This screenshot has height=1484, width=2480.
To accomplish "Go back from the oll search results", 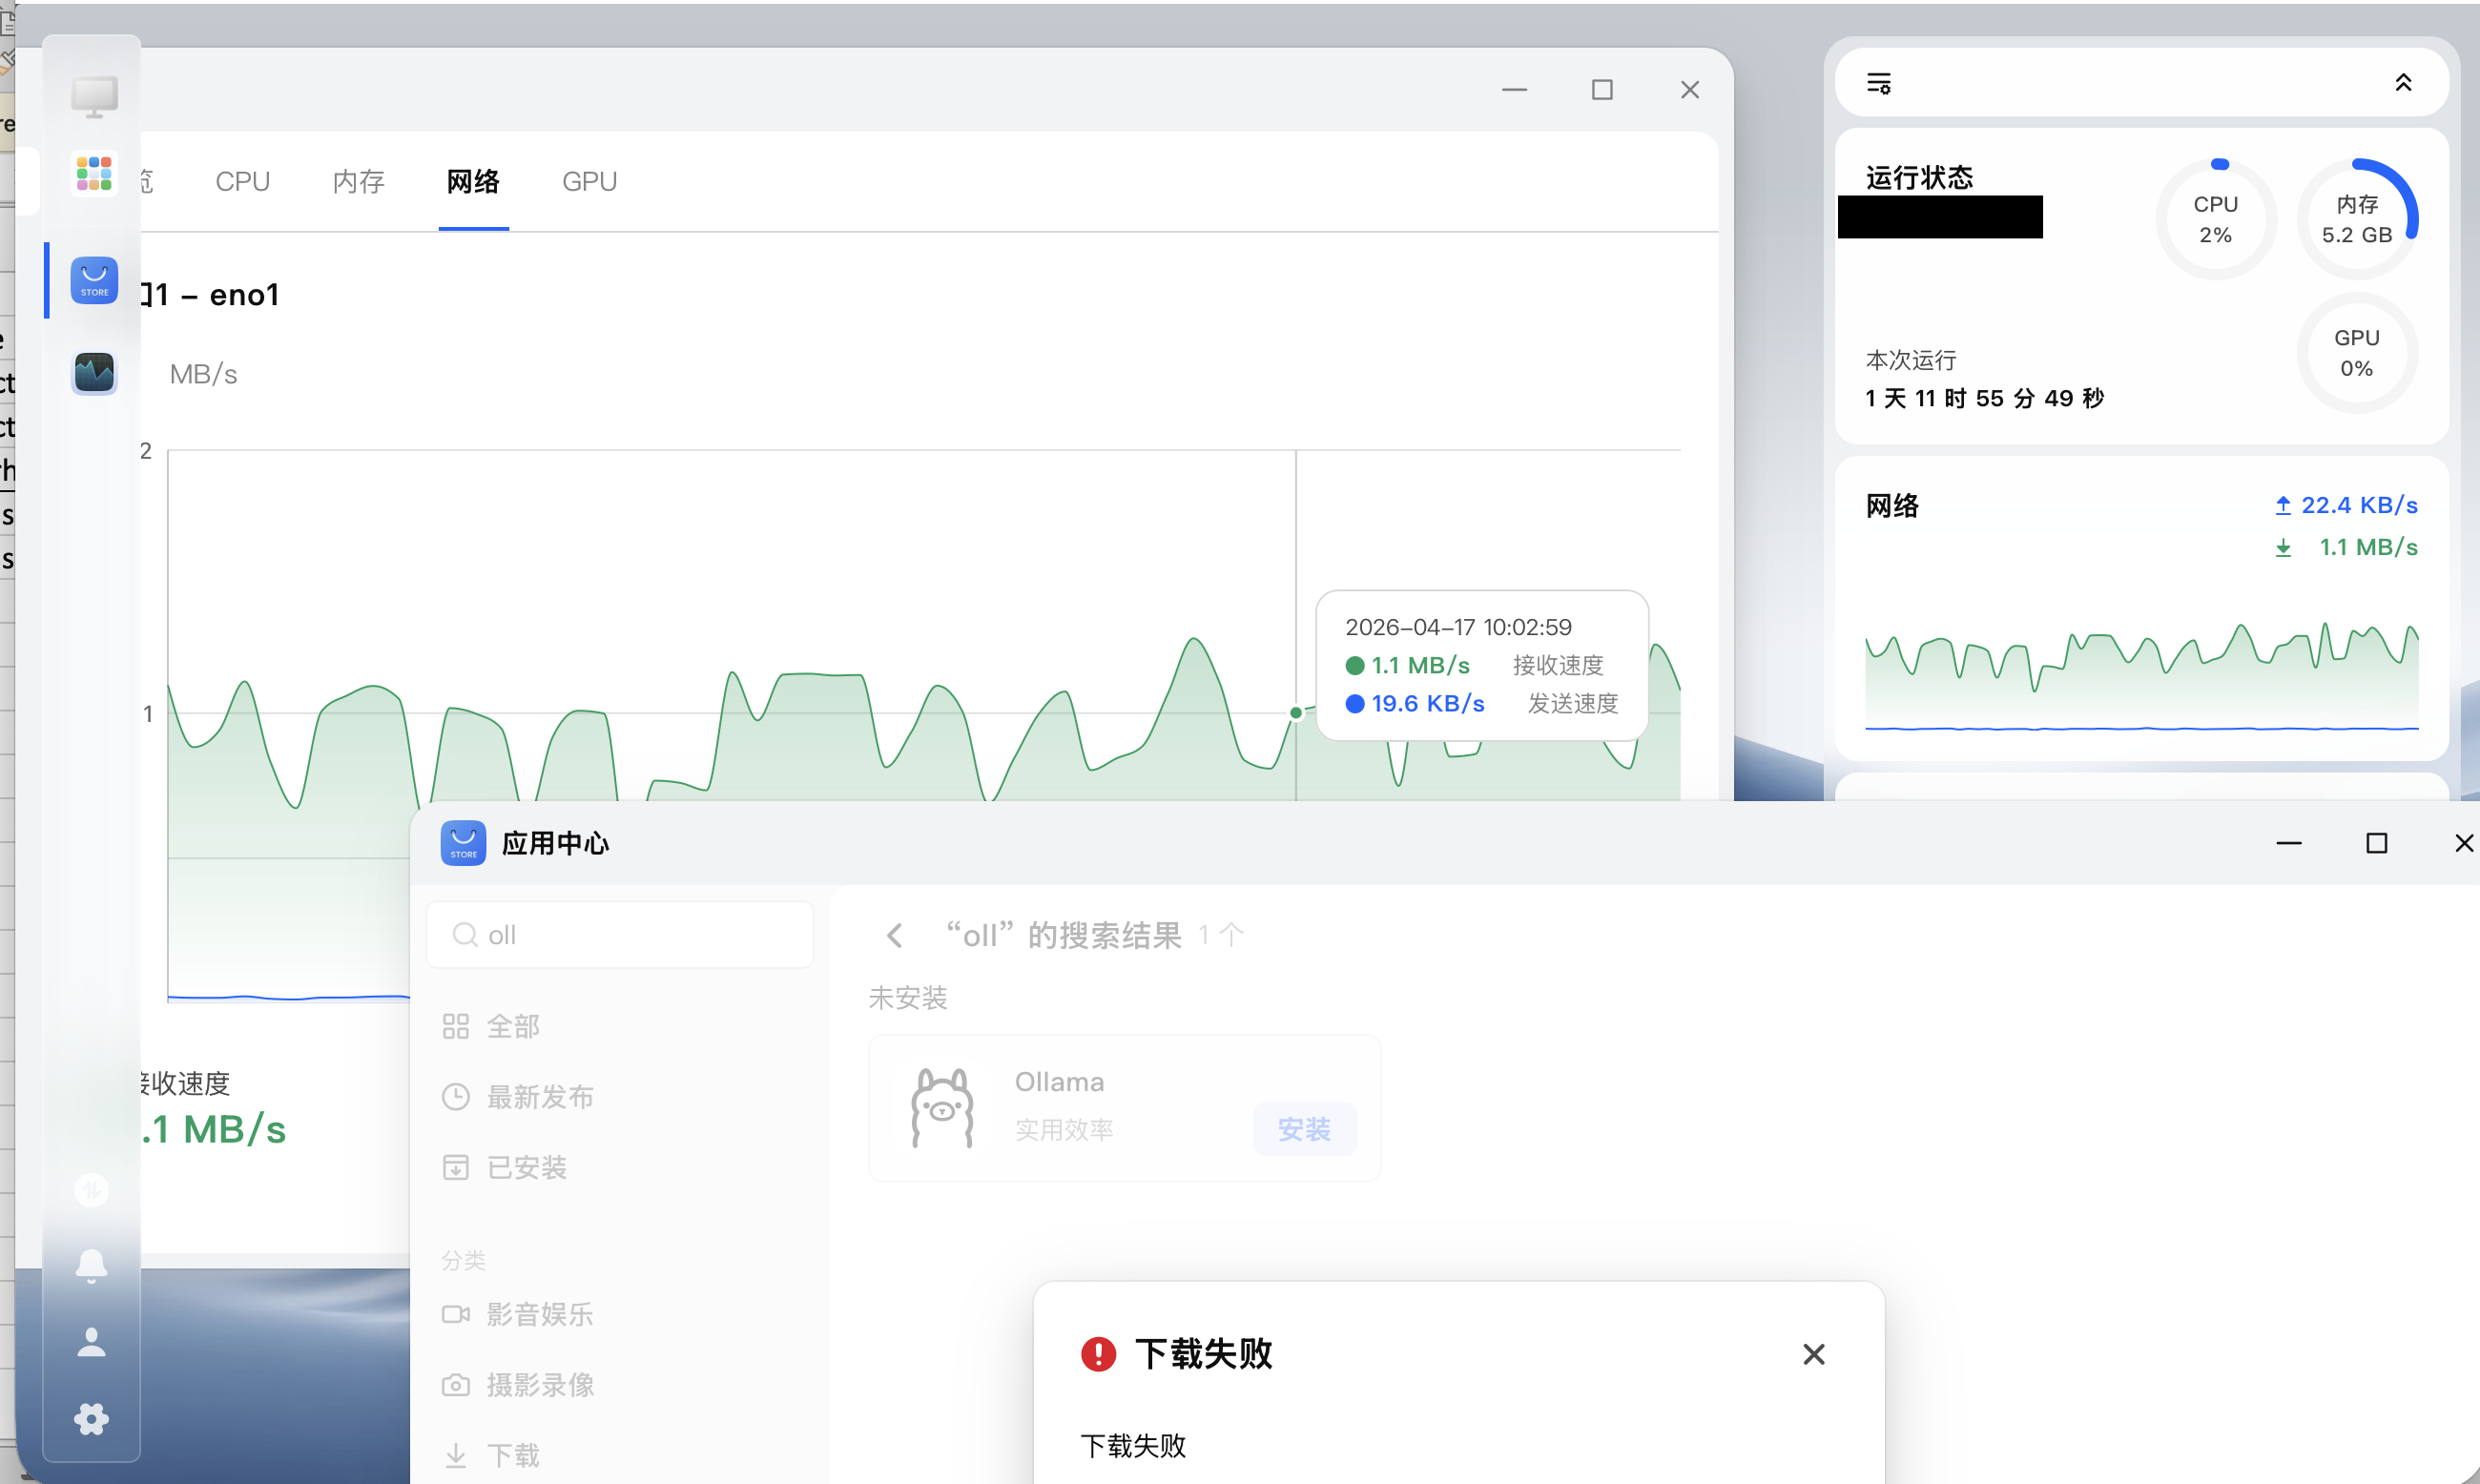I will click(894, 934).
